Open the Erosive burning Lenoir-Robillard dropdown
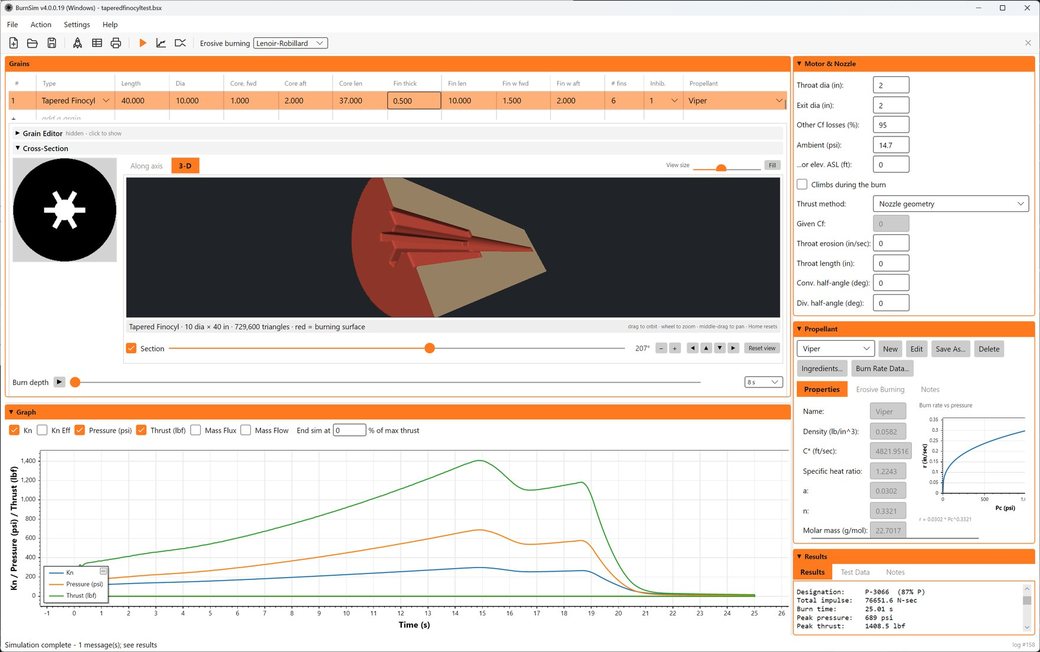This screenshot has height=652, width=1040. coord(291,43)
